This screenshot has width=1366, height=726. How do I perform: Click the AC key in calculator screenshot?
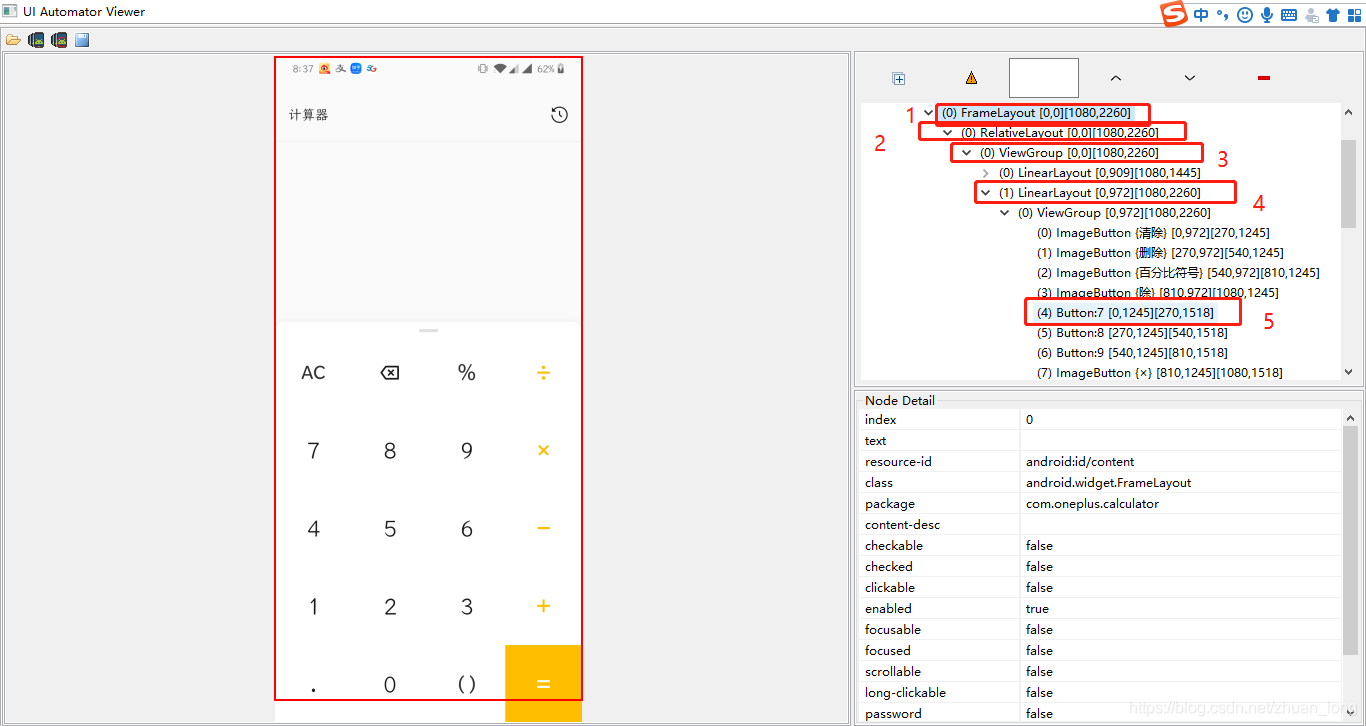point(313,373)
